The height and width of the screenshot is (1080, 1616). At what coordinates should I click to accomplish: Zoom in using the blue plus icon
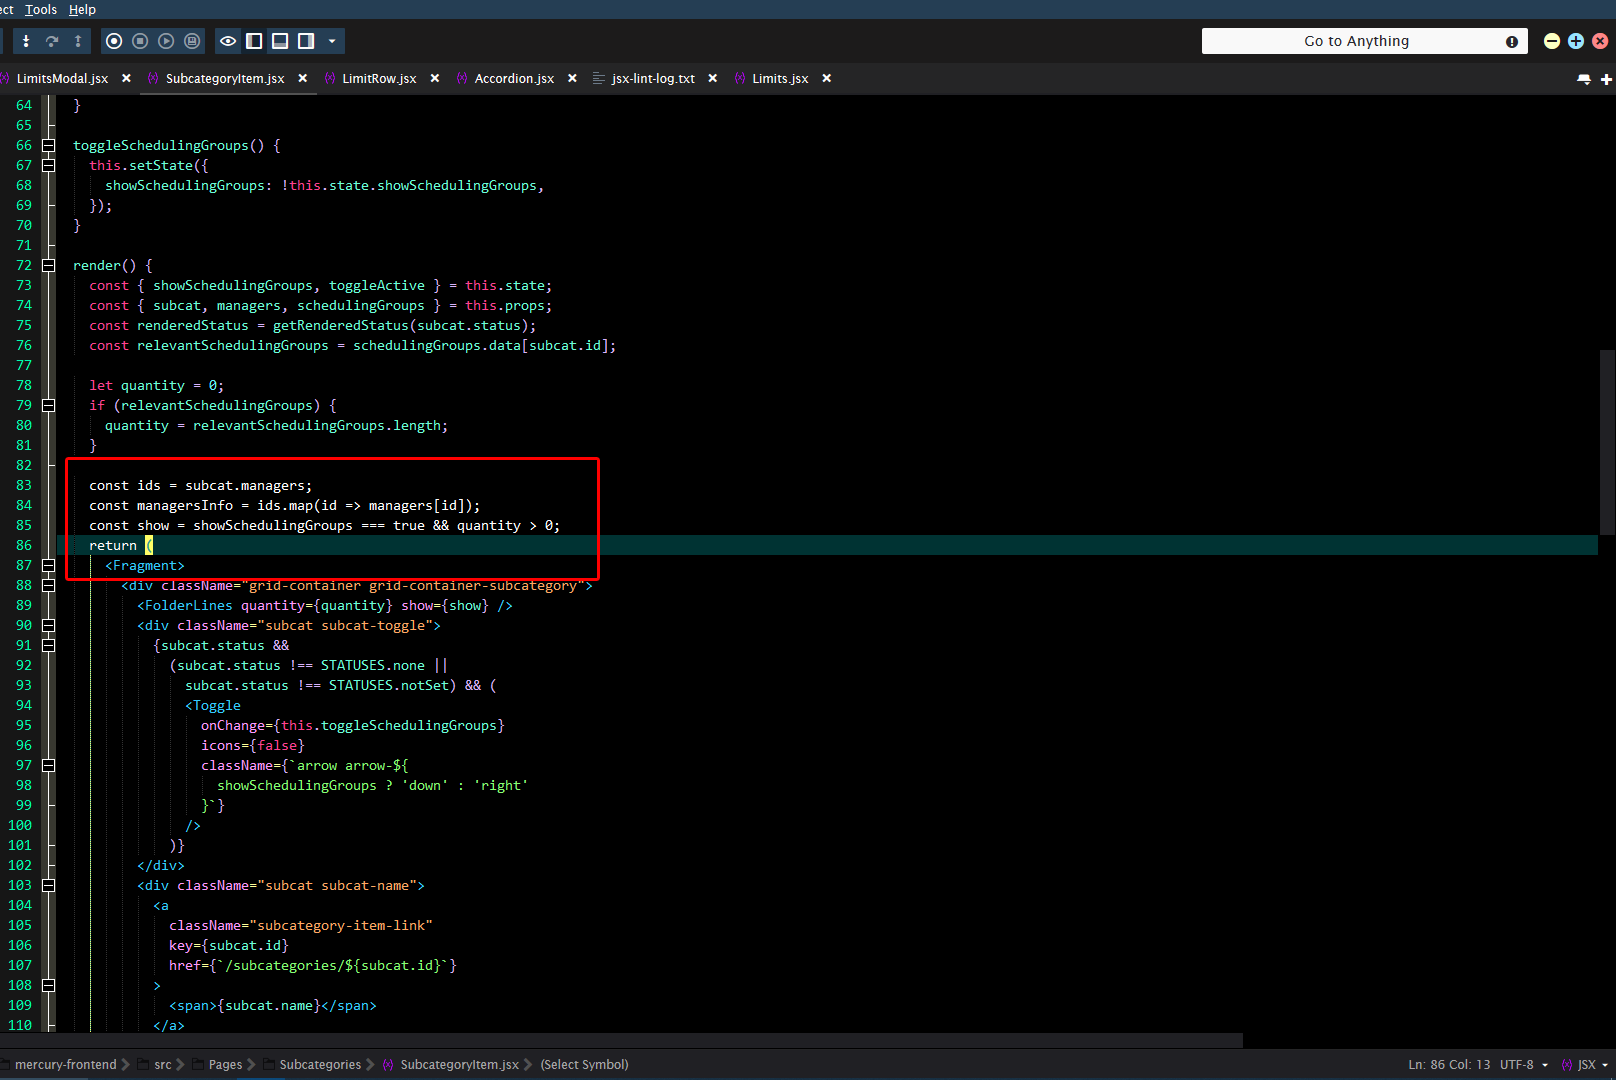pyautogui.click(x=1576, y=41)
